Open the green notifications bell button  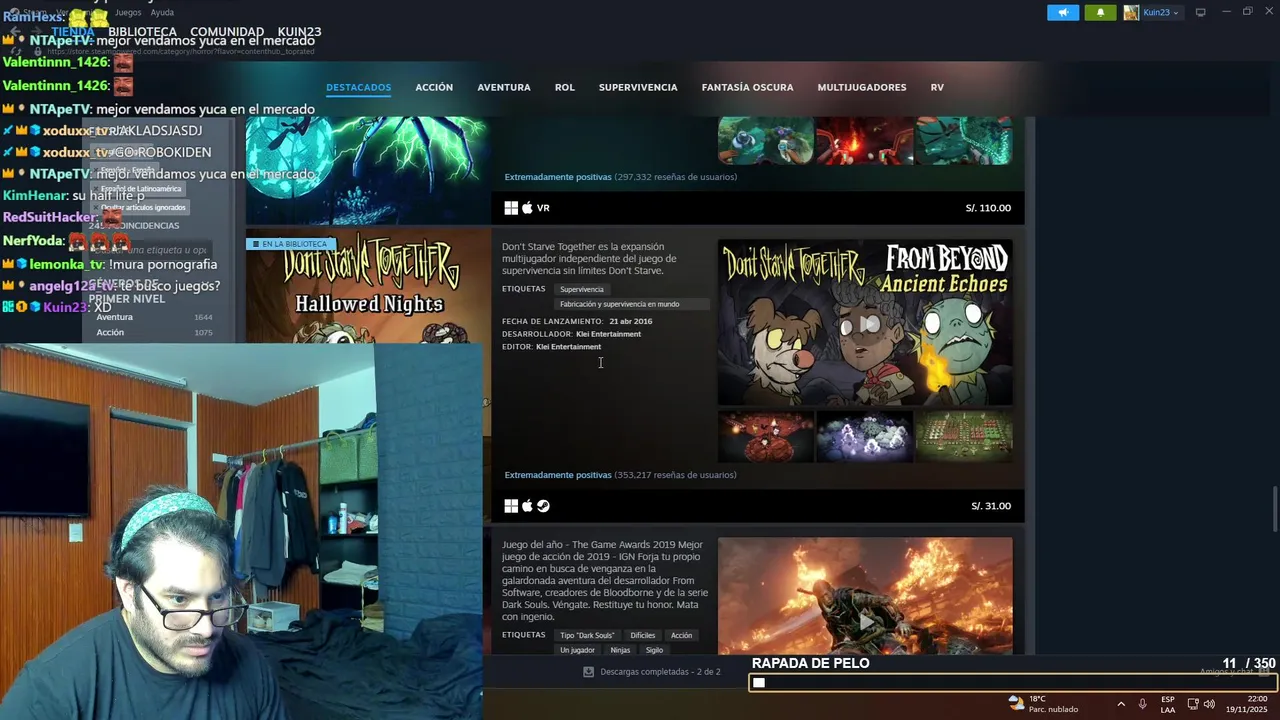[x=1100, y=12]
